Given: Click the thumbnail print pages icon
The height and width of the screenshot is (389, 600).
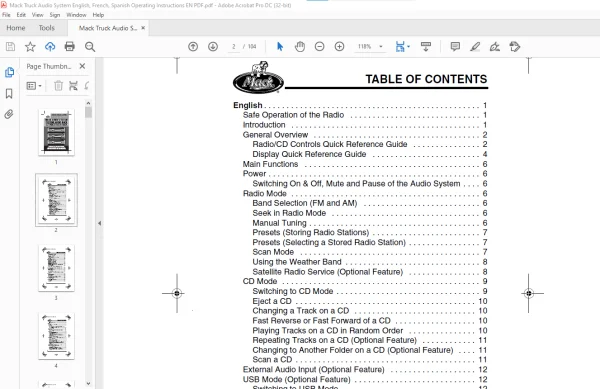Looking at the screenshot, I should 73,86.
